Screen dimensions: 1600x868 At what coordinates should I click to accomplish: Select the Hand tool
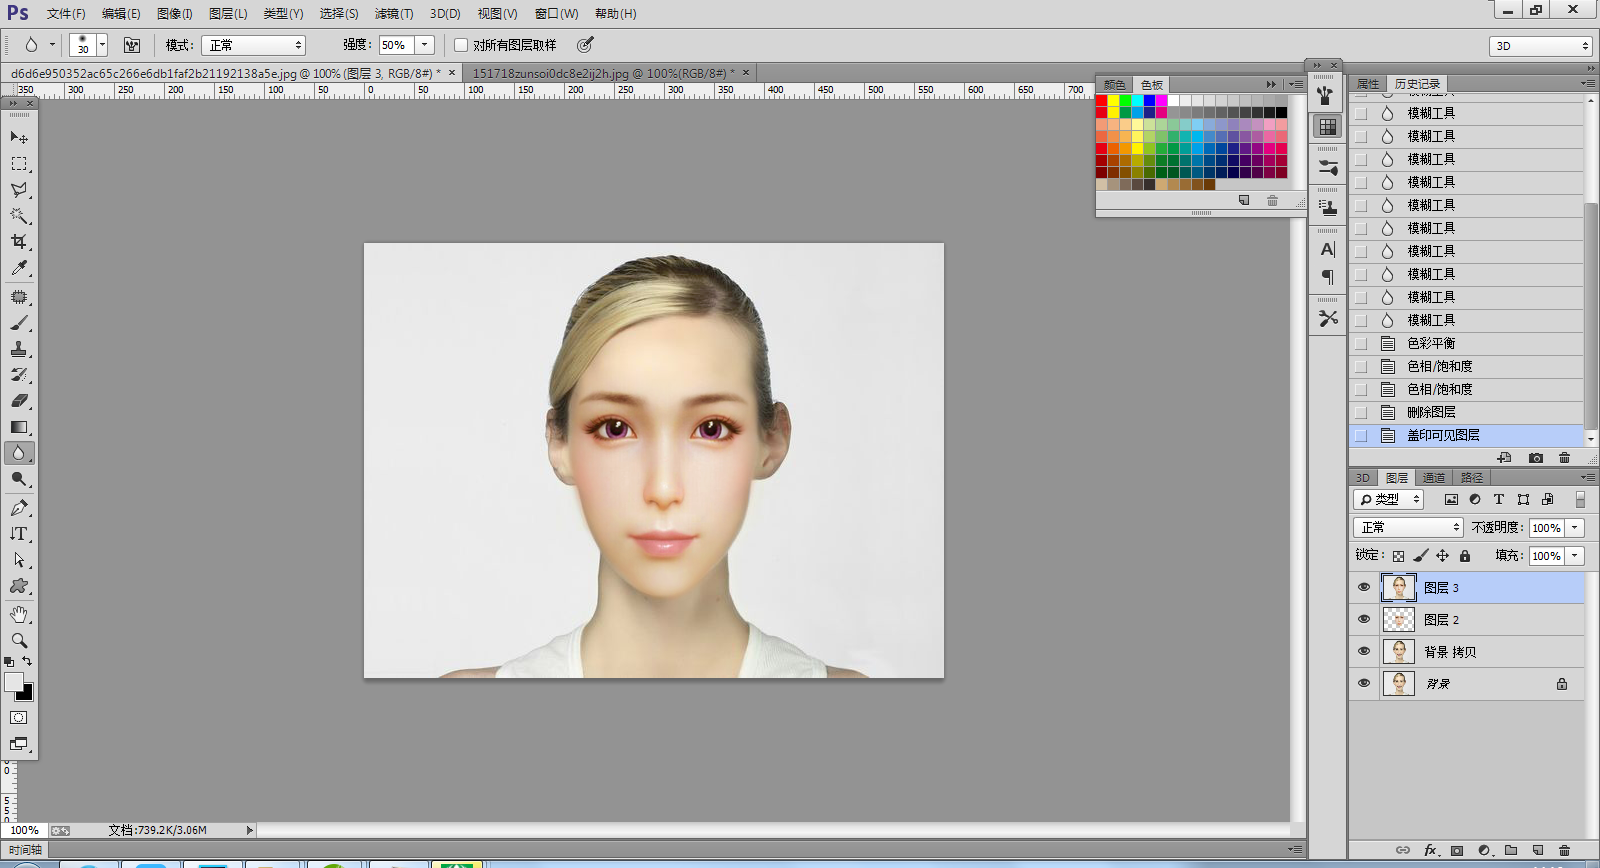(19, 613)
